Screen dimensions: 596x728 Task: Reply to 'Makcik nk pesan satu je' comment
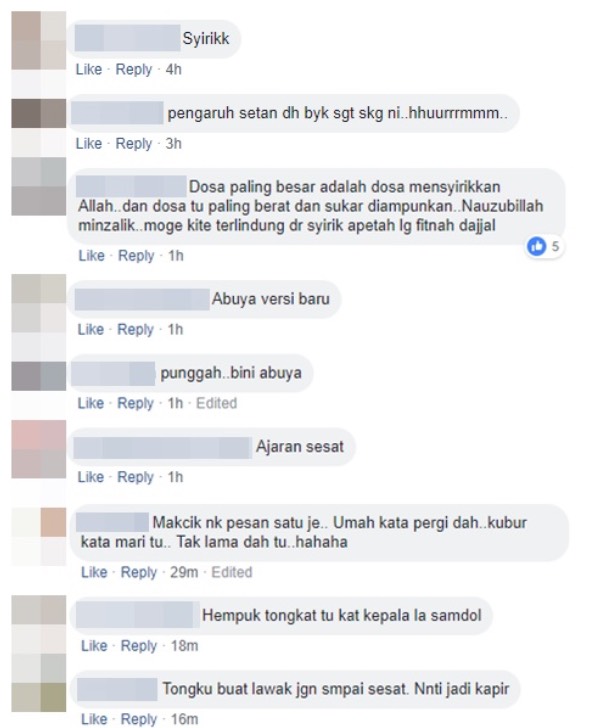[139, 572]
